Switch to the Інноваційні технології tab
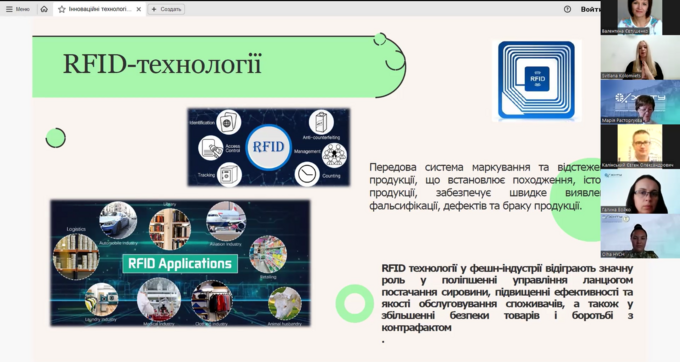This screenshot has height=362, width=680. (x=99, y=9)
